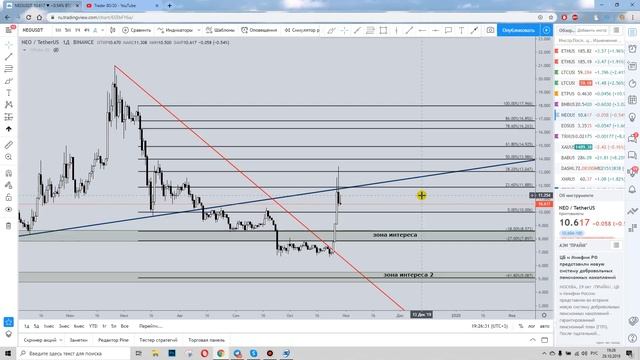Open notifications bell icon in right sidebar
Image resolution: width=640 pixels, height=360 pixels.
[632, 189]
